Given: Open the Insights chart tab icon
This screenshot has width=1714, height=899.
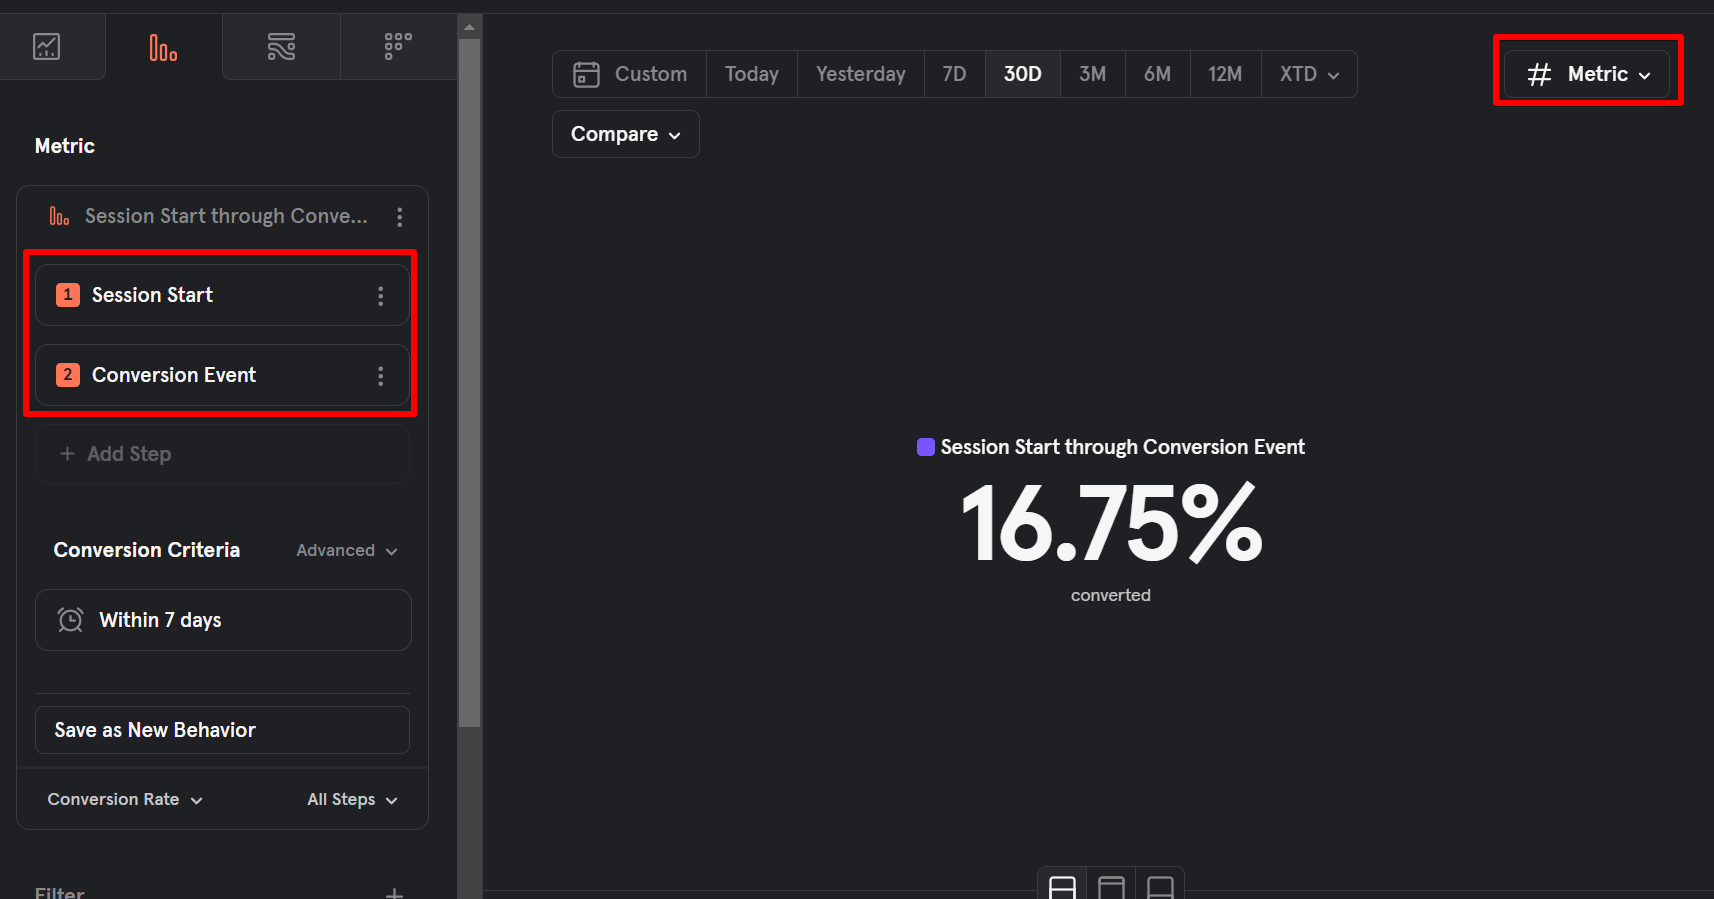Looking at the screenshot, I should tap(47, 47).
